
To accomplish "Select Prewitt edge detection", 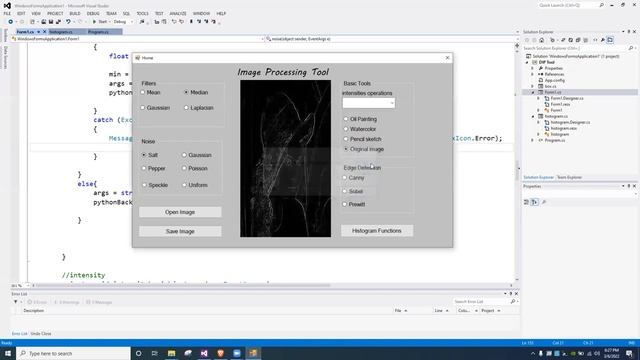I will [x=344, y=204].
